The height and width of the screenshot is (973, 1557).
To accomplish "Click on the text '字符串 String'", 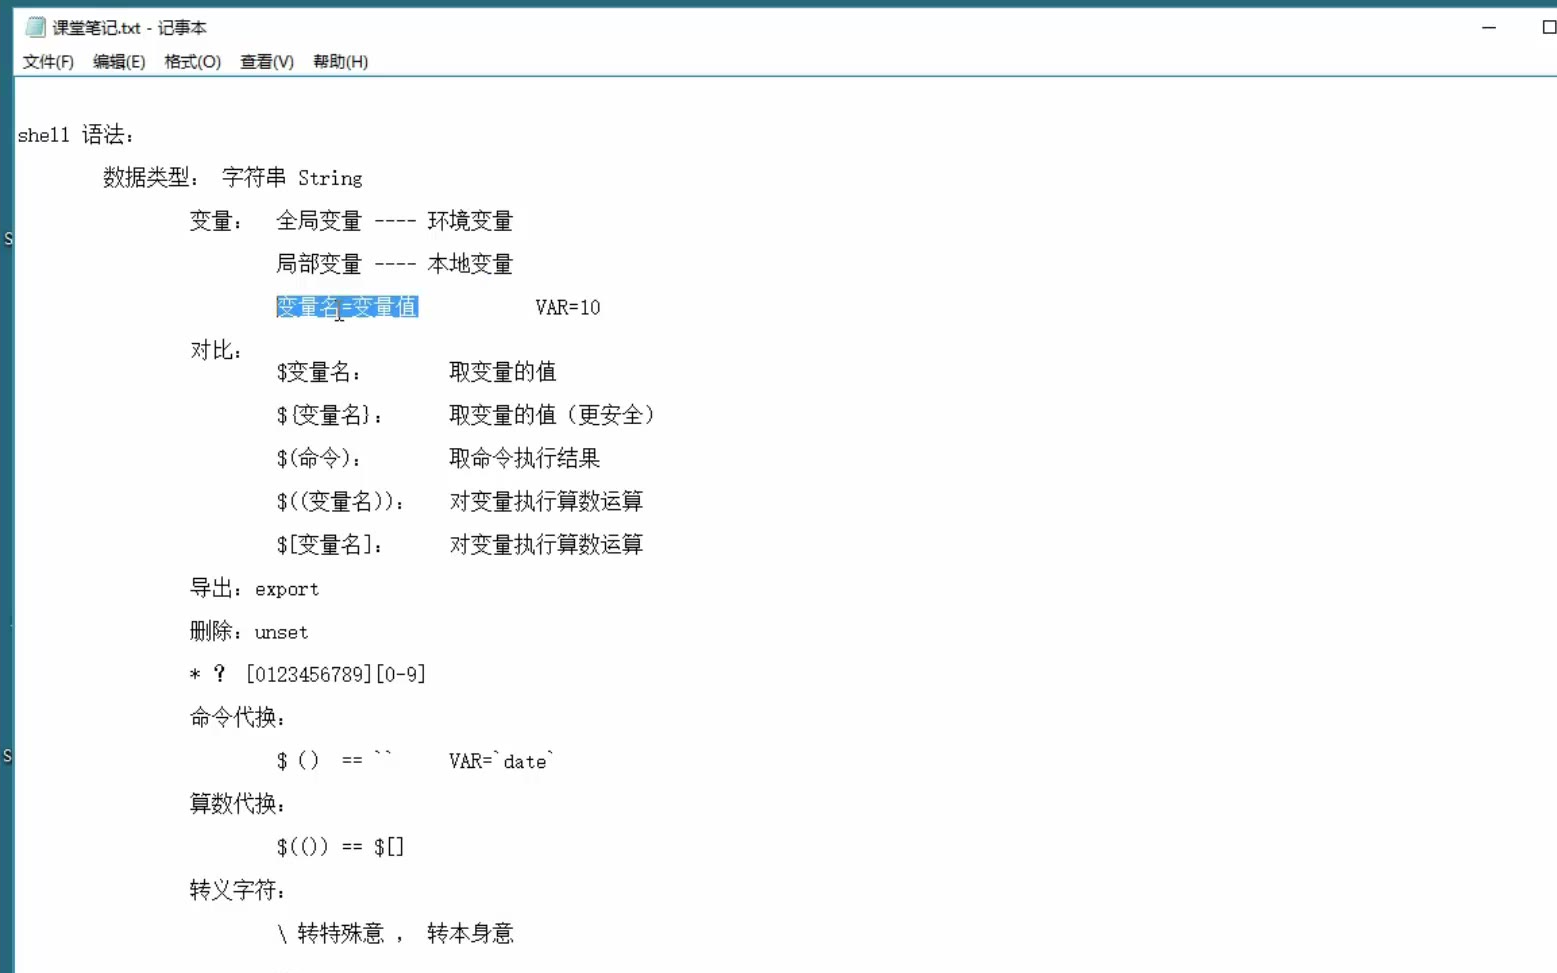I will [292, 178].
